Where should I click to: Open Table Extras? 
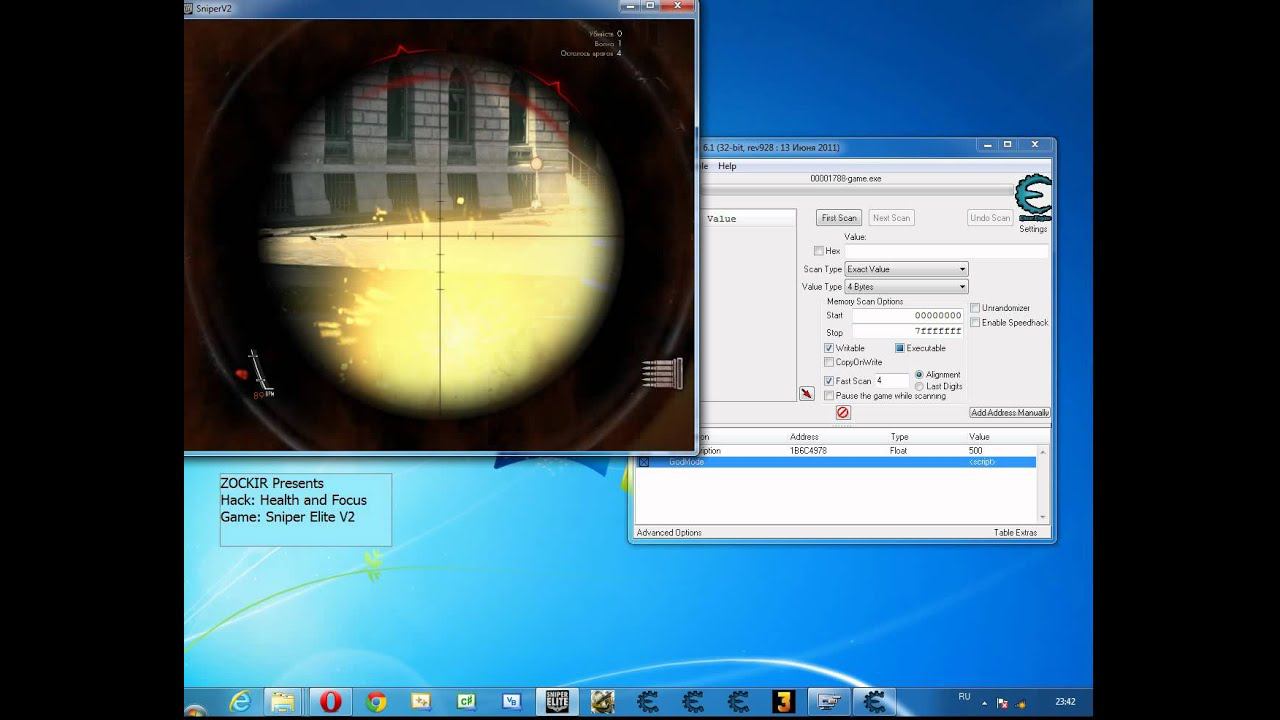tap(1015, 533)
